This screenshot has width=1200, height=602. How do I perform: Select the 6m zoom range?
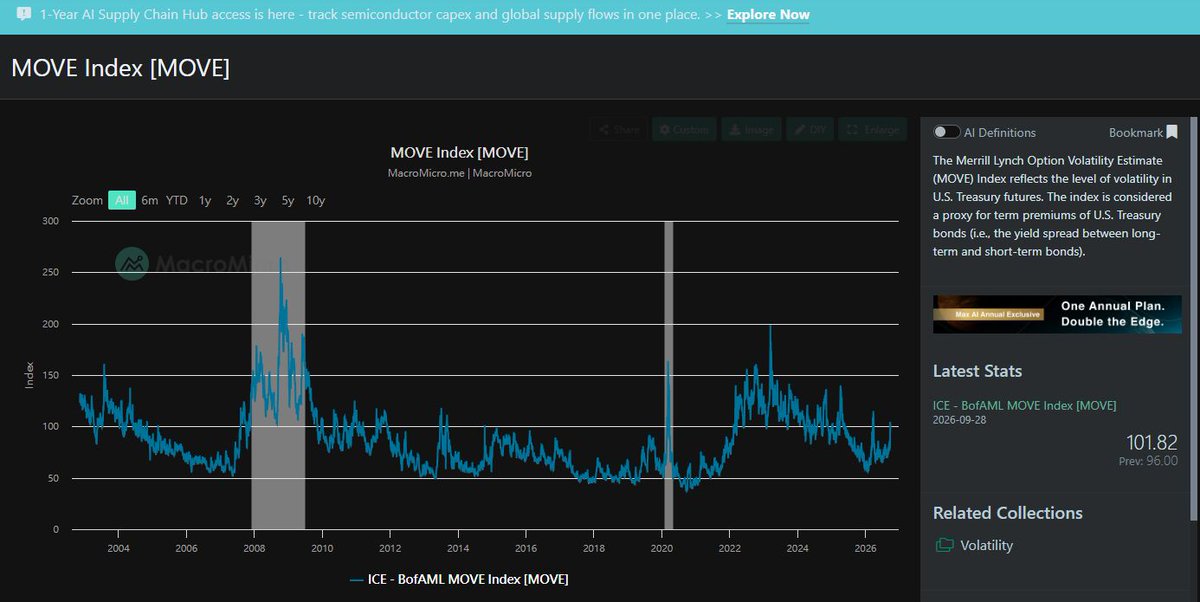(x=149, y=200)
